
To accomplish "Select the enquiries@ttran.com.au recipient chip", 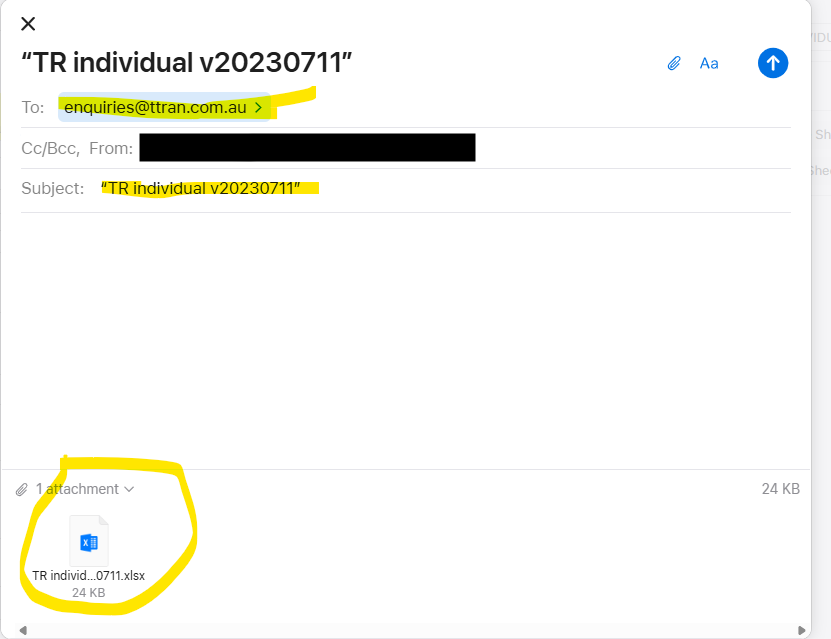I will pos(164,107).
